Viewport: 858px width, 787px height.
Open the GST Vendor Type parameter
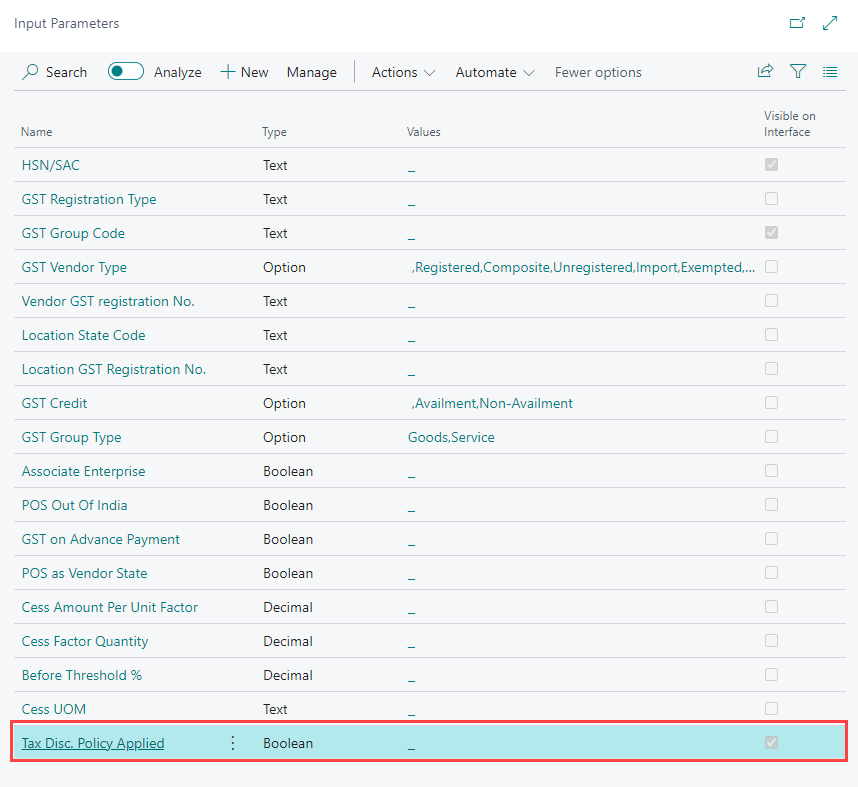pos(74,267)
